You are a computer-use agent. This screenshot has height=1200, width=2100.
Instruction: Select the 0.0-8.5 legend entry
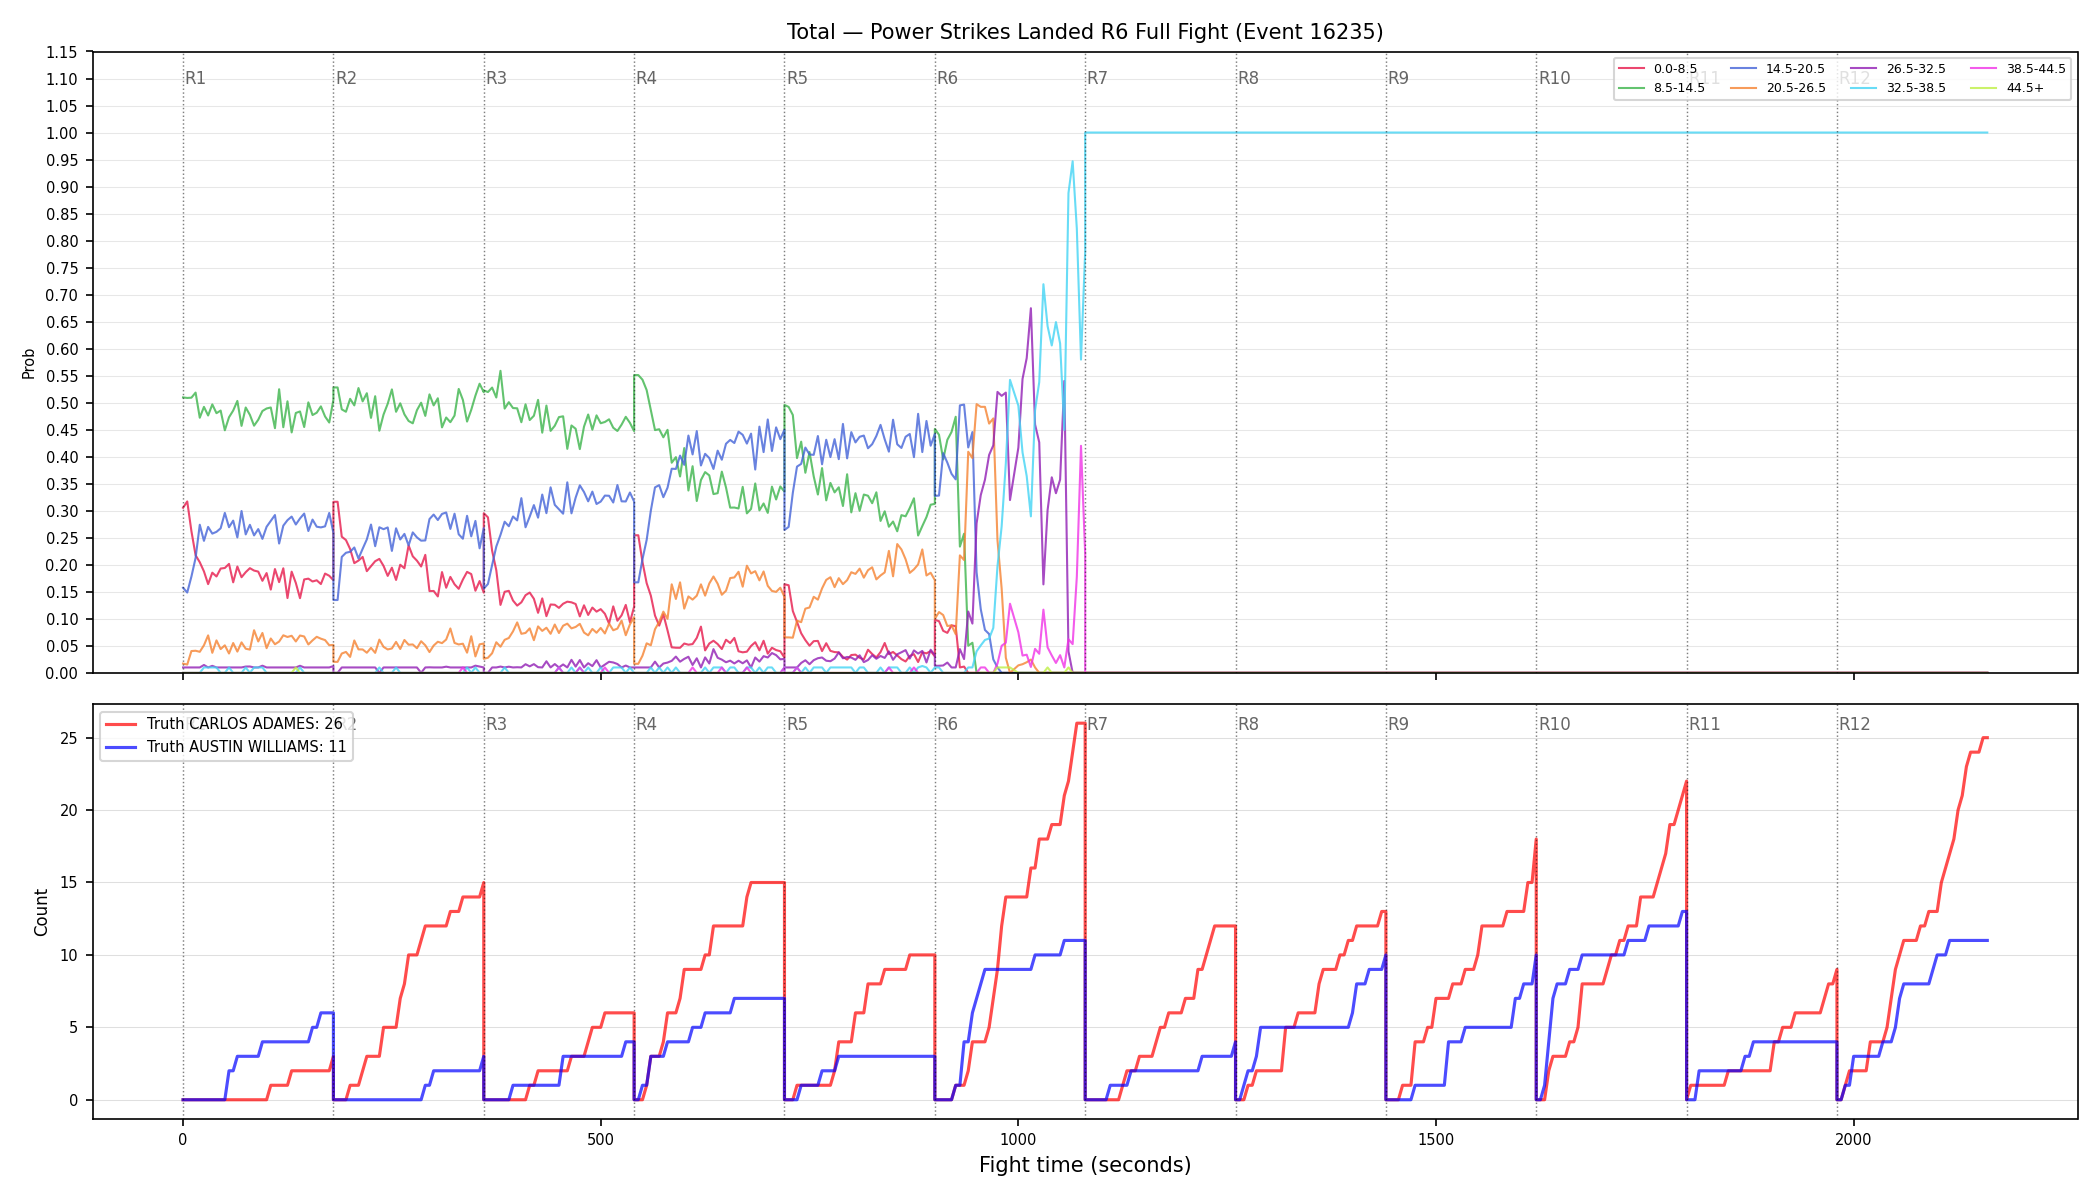(x=1658, y=69)
